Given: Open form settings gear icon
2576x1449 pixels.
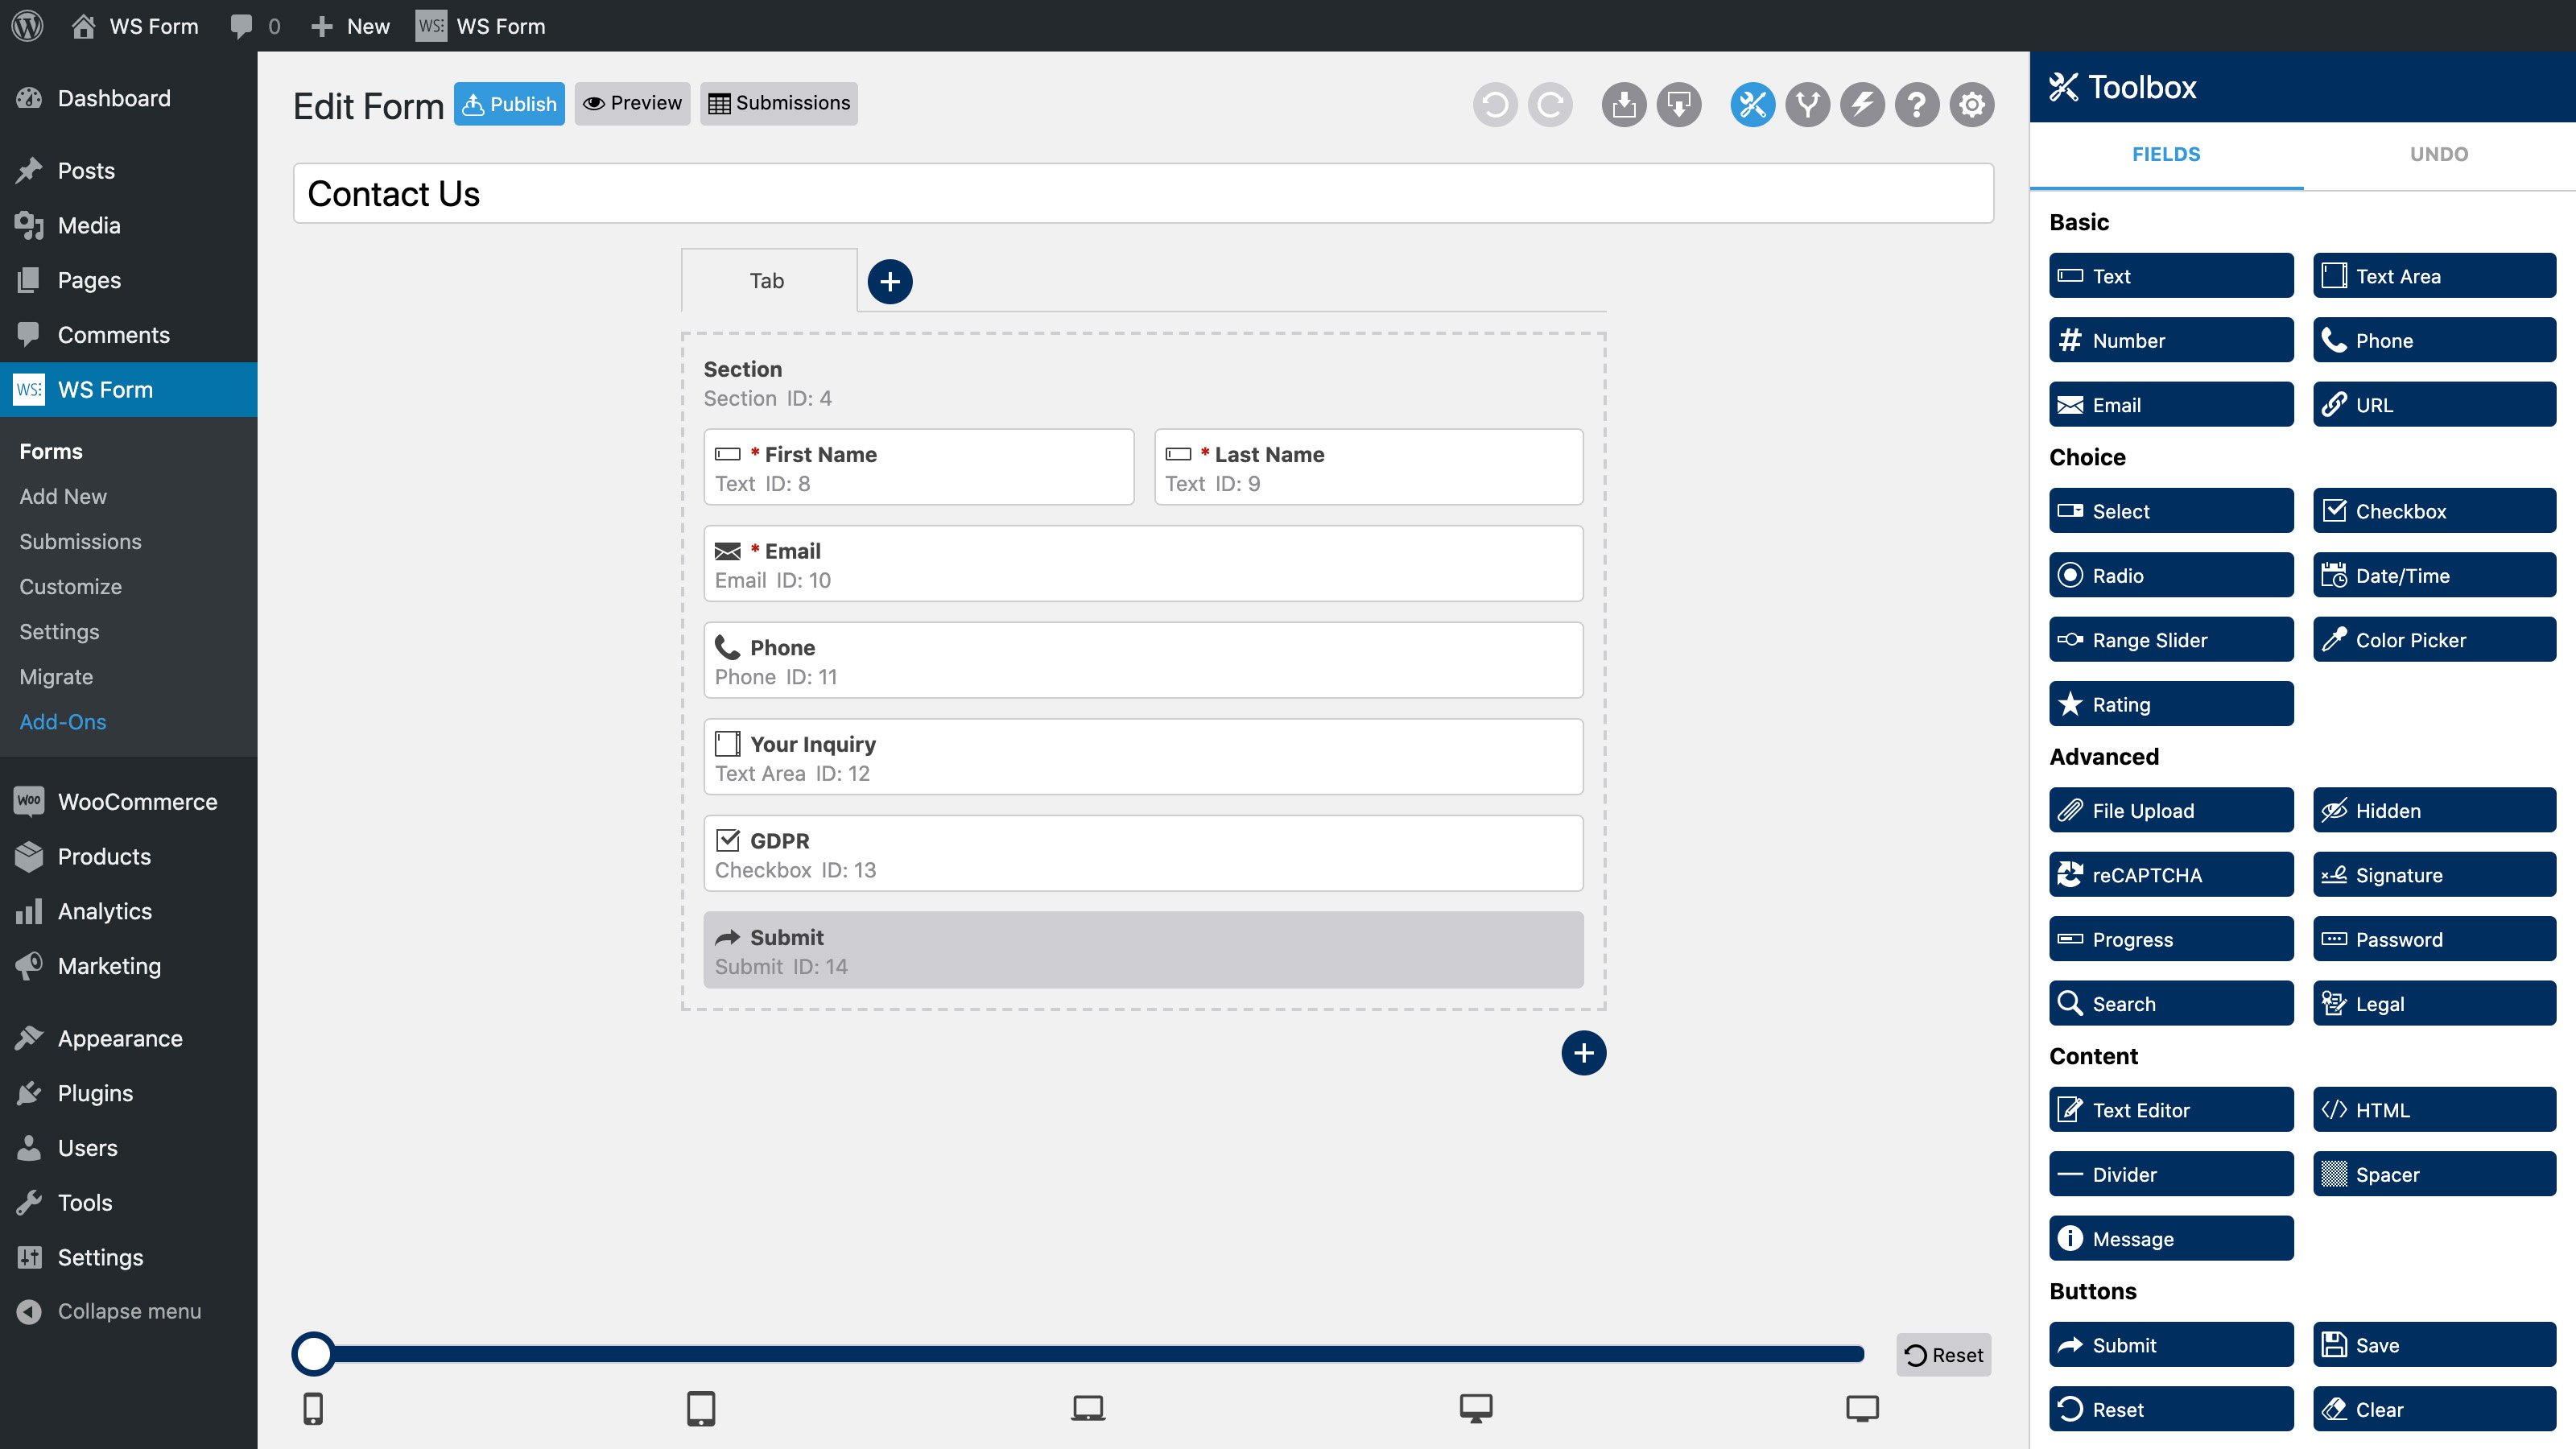Looking at the screenshot, I should click(1972, 104).
